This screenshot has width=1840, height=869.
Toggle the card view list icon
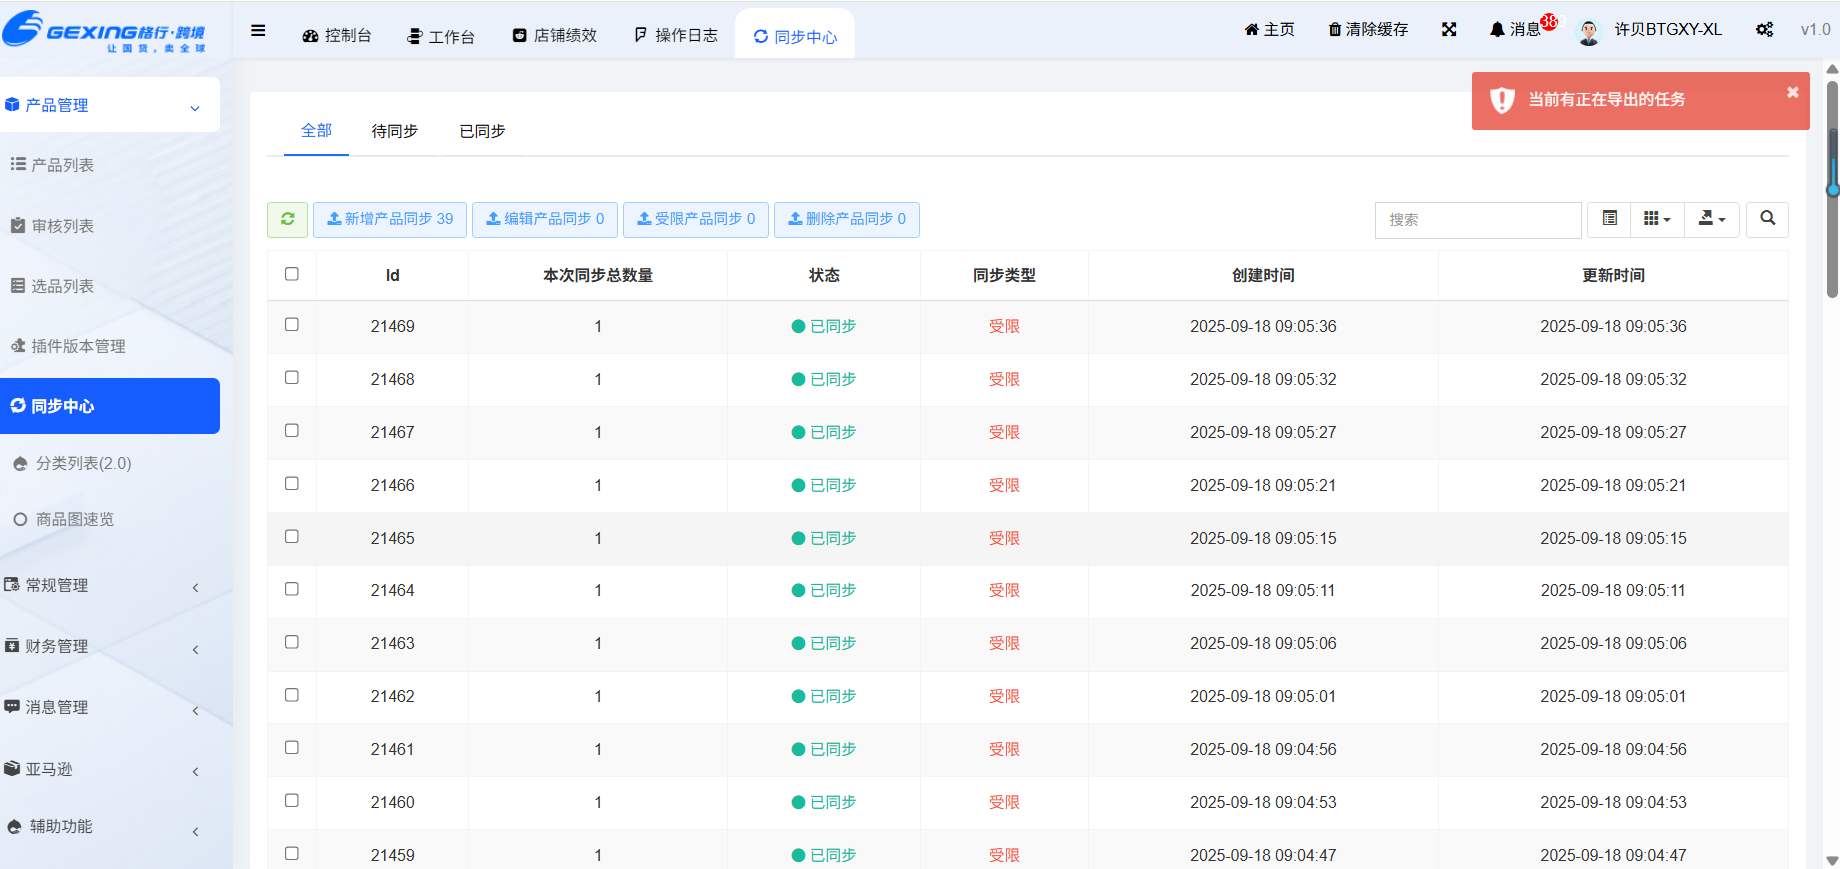coord(1609,219)
